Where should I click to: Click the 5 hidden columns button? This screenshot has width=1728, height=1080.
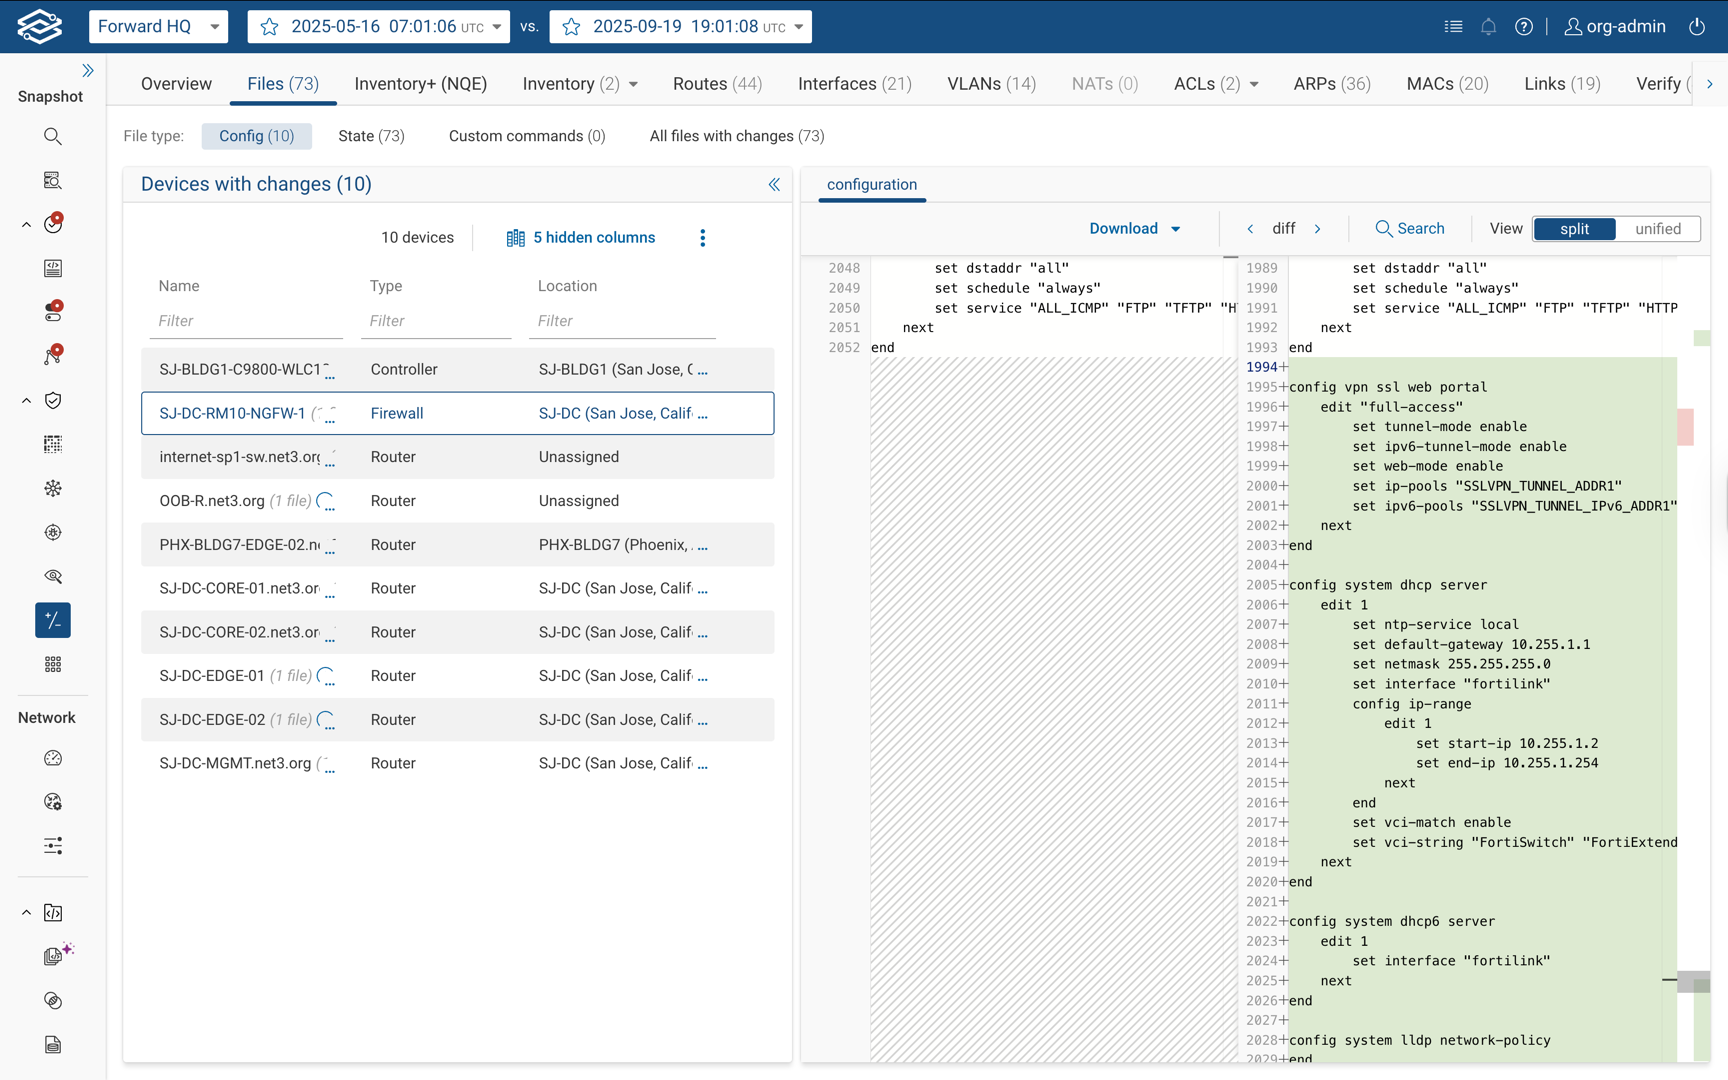(581, 238)
